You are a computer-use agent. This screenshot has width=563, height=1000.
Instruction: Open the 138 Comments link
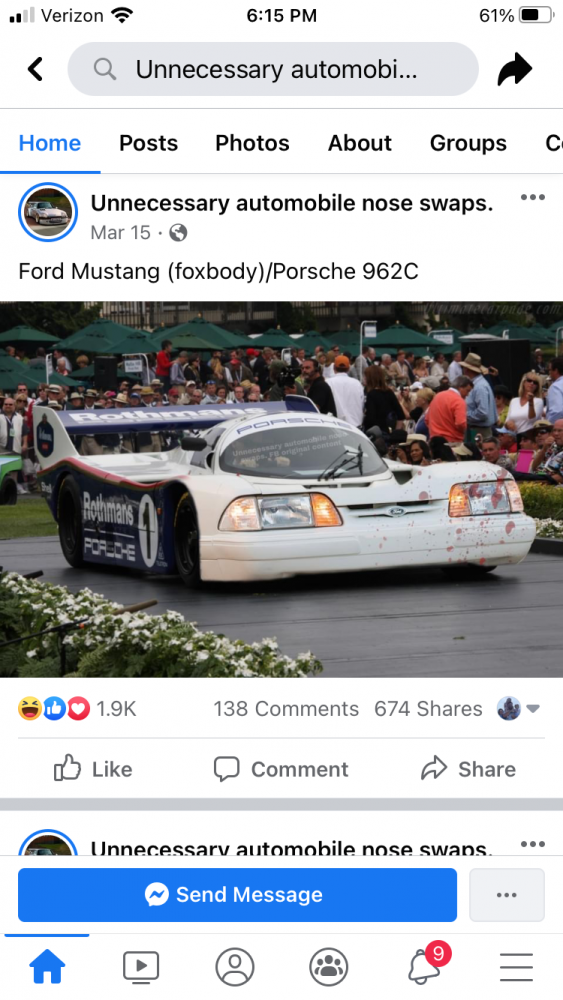tap(286, 709)
